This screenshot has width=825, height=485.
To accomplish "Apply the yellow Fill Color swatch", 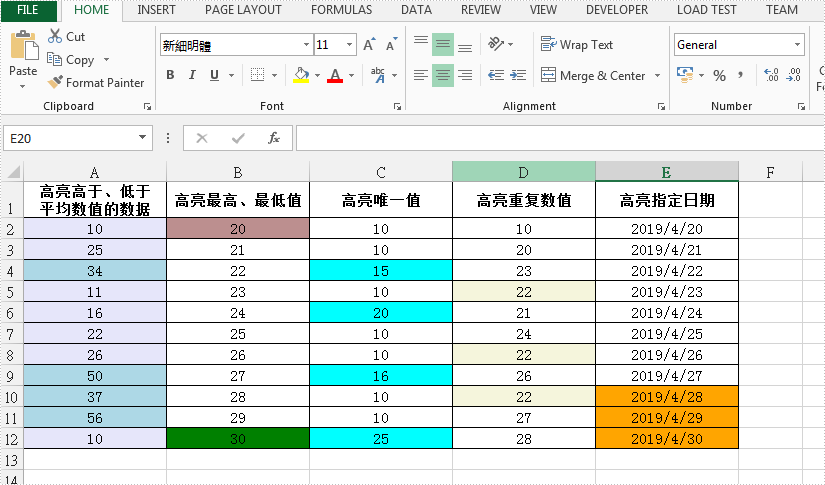I will pyautogui.click(x=302, y=76).
